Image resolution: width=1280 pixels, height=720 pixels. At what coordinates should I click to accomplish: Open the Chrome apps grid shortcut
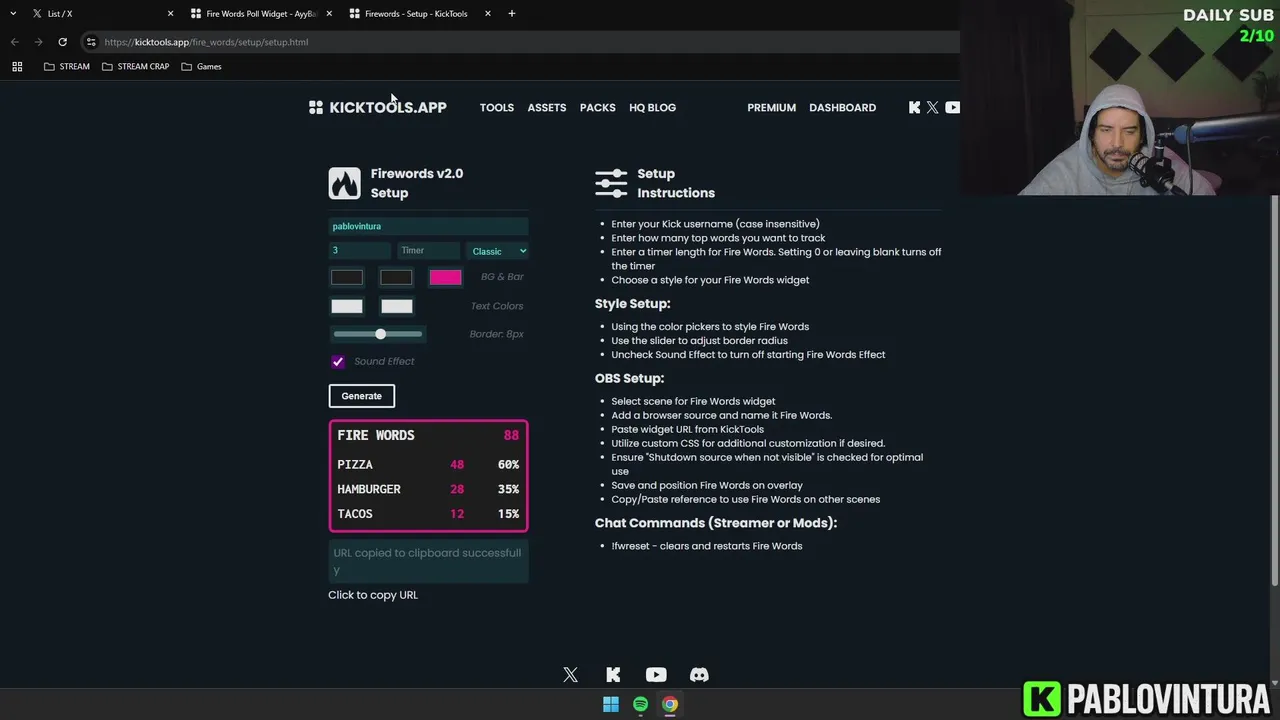(17, 66)
